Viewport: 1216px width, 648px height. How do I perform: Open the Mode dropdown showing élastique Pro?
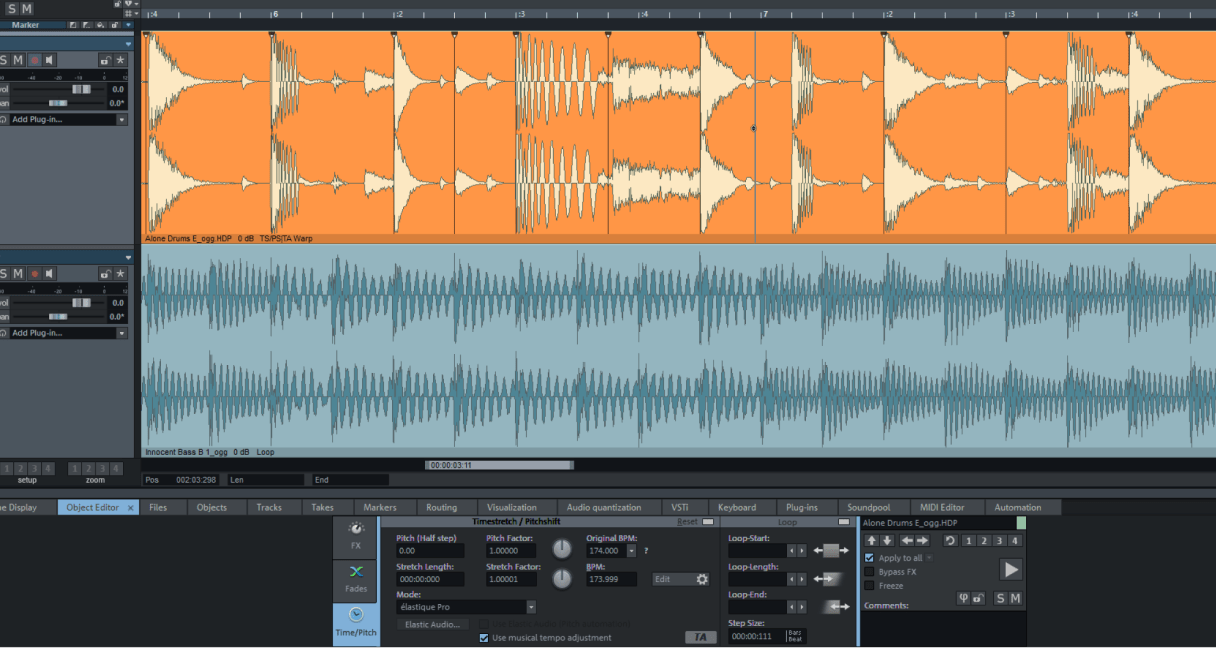click(x=531, y=607)
